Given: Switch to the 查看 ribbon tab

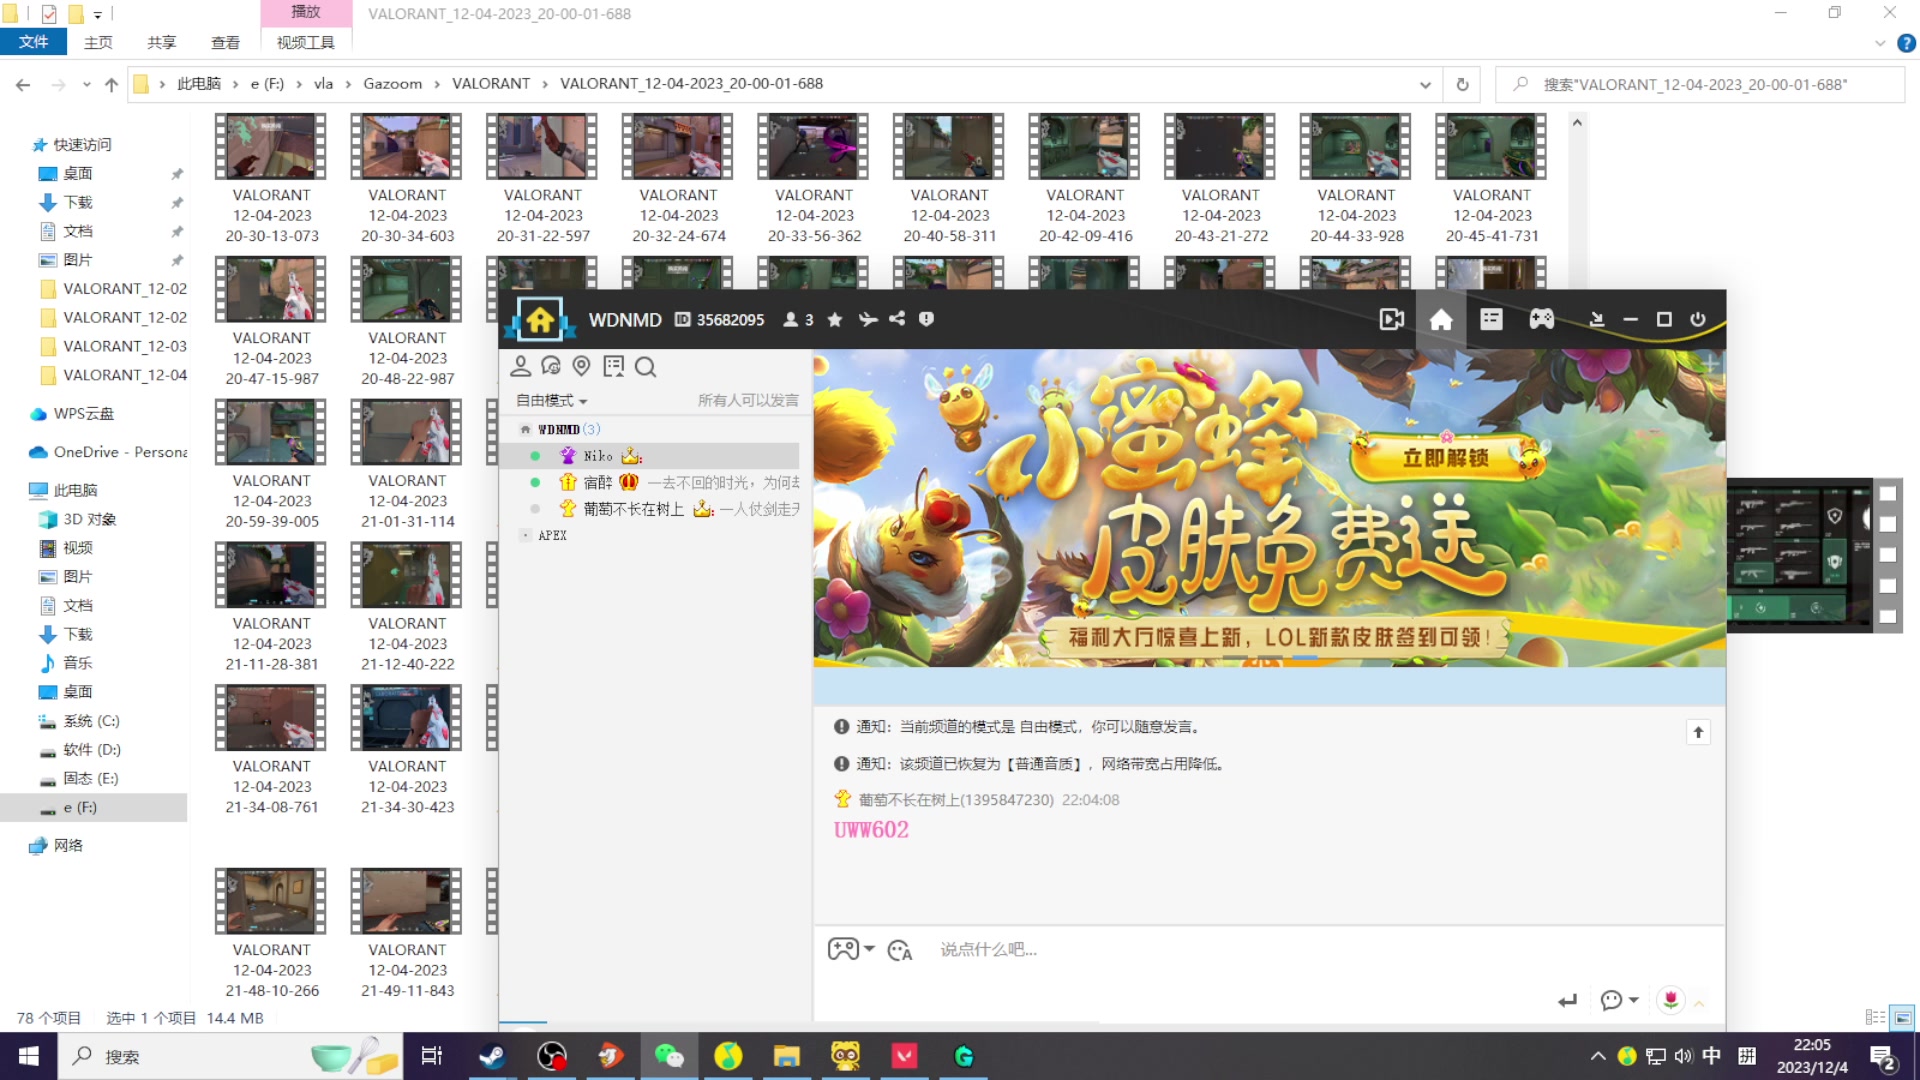Looking at the screenshot, I should click(225, 42).
